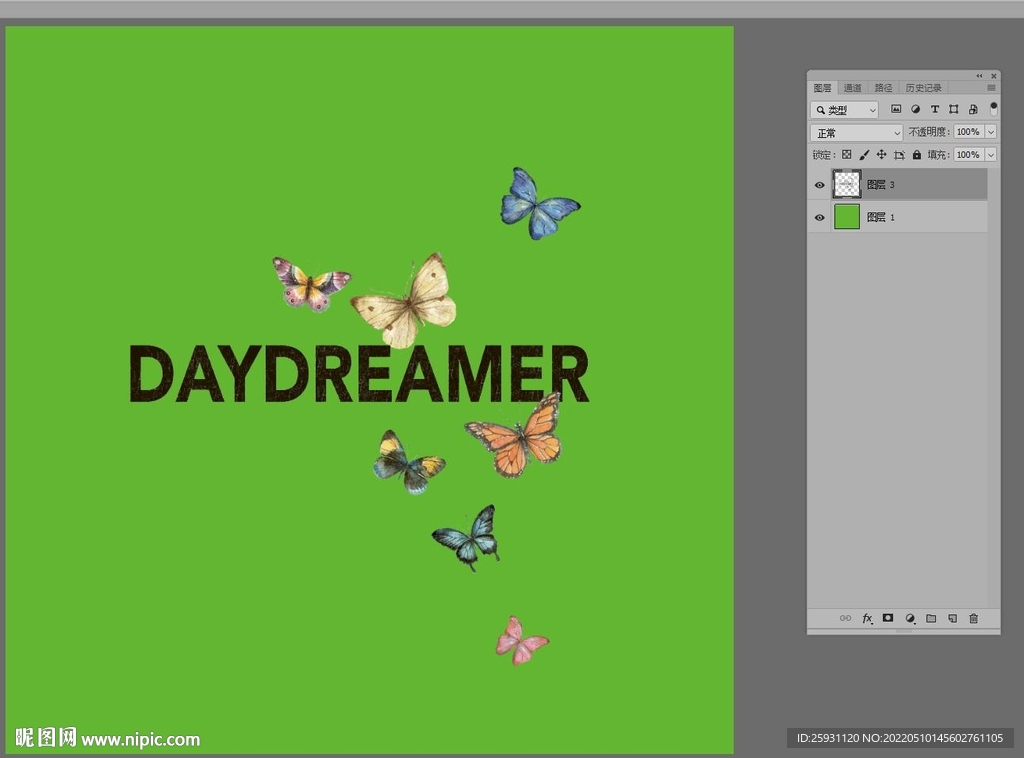Create a new layer
1024x758 pixels.
(x=952, y=619)
